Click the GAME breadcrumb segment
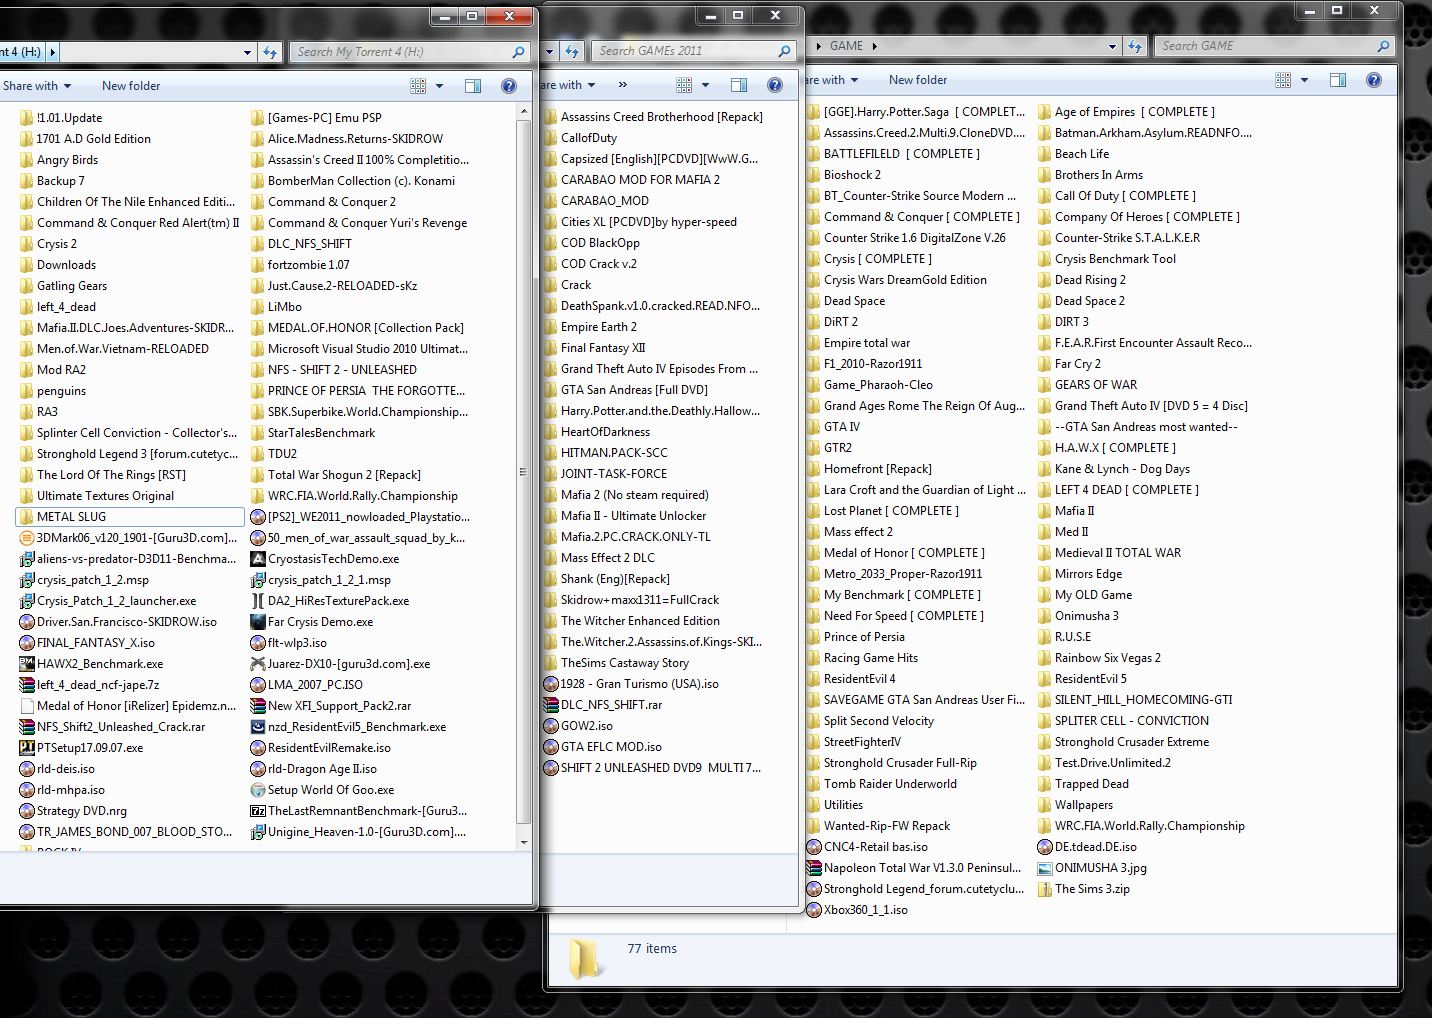The image size is (1432, 1018). pos(846,46)
